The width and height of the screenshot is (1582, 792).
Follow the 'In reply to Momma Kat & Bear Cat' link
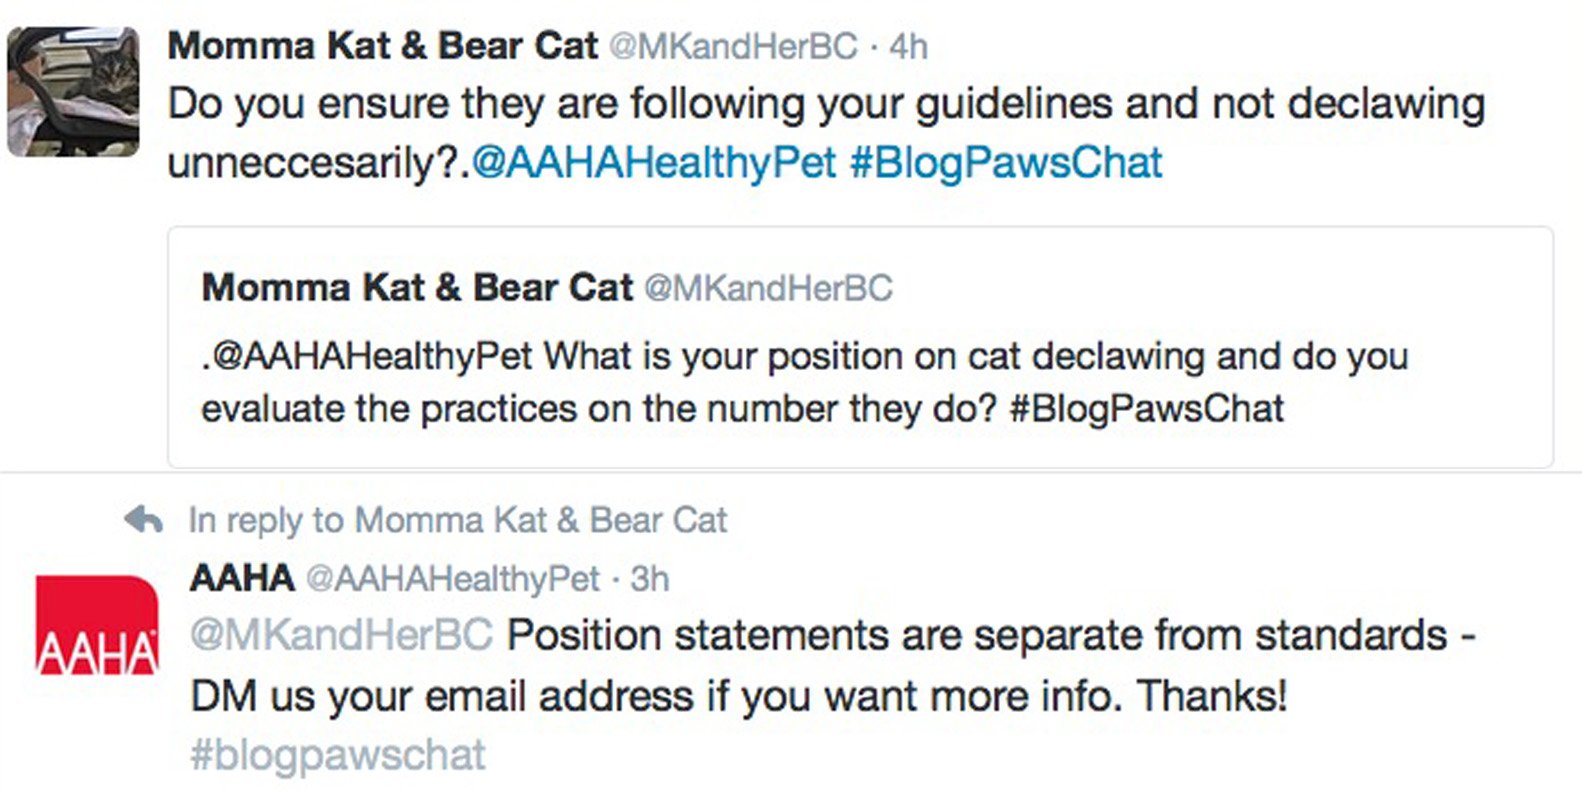[457, 520]
